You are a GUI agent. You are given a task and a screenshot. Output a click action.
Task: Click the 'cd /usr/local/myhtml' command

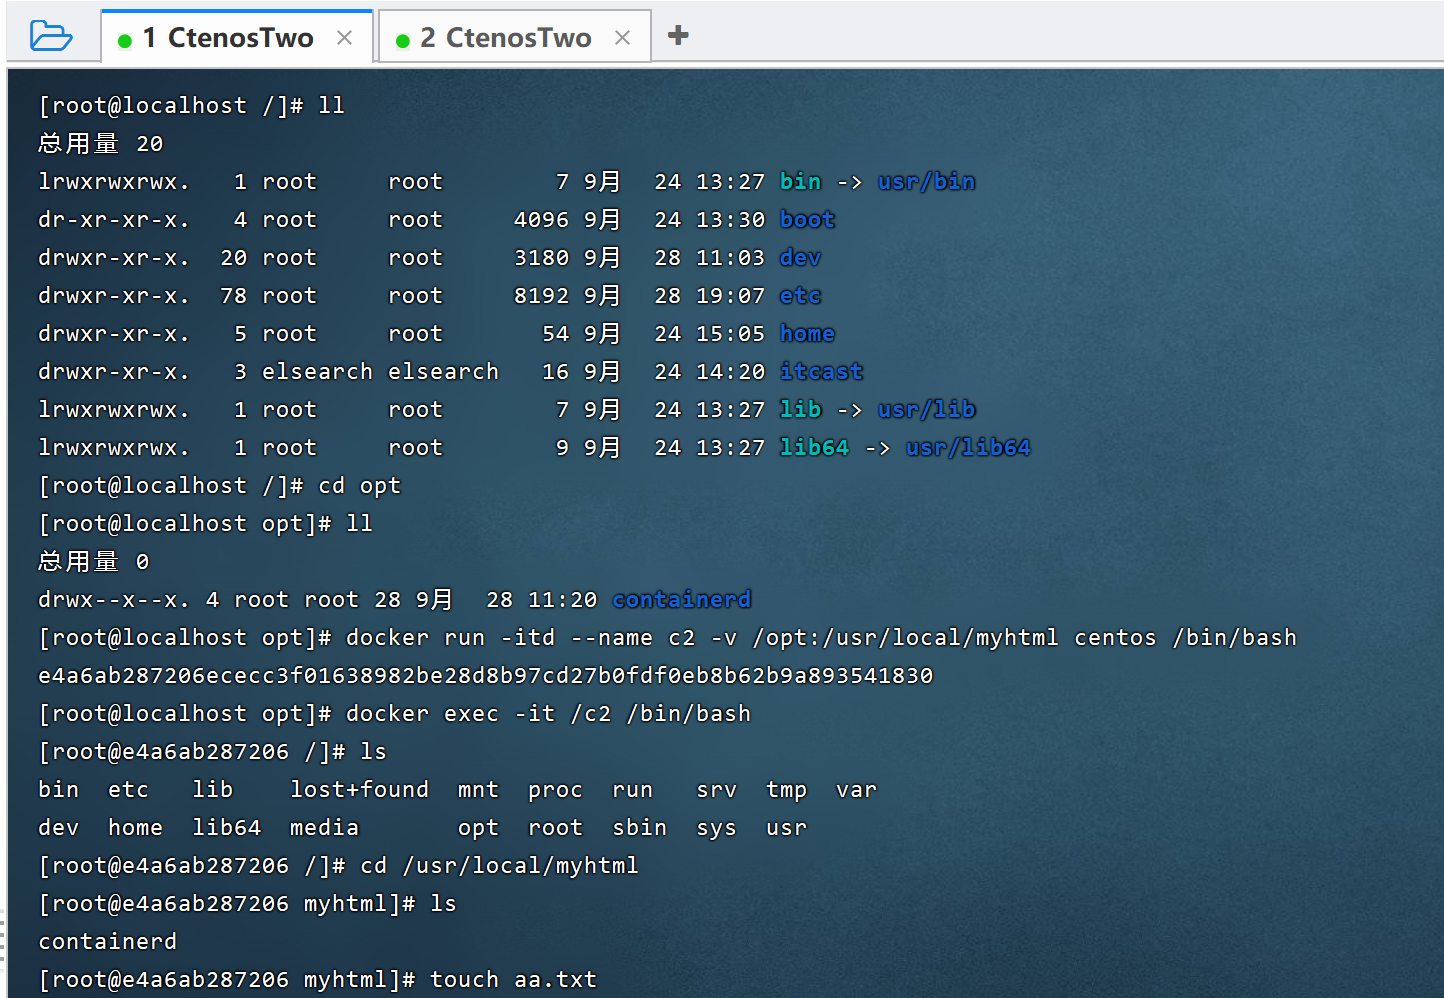coord(499,865)
